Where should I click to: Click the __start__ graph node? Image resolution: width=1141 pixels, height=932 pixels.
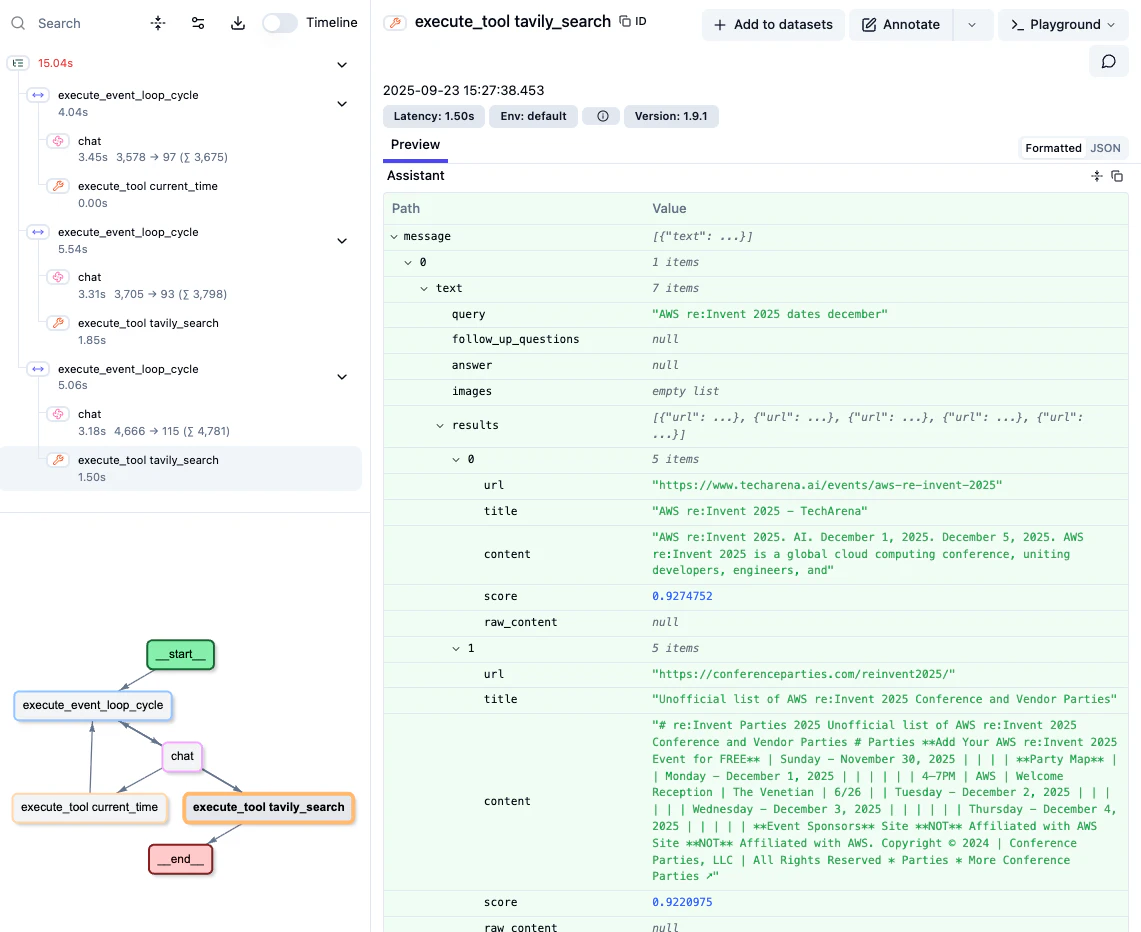pyautogui.click(x=180, y=655)
